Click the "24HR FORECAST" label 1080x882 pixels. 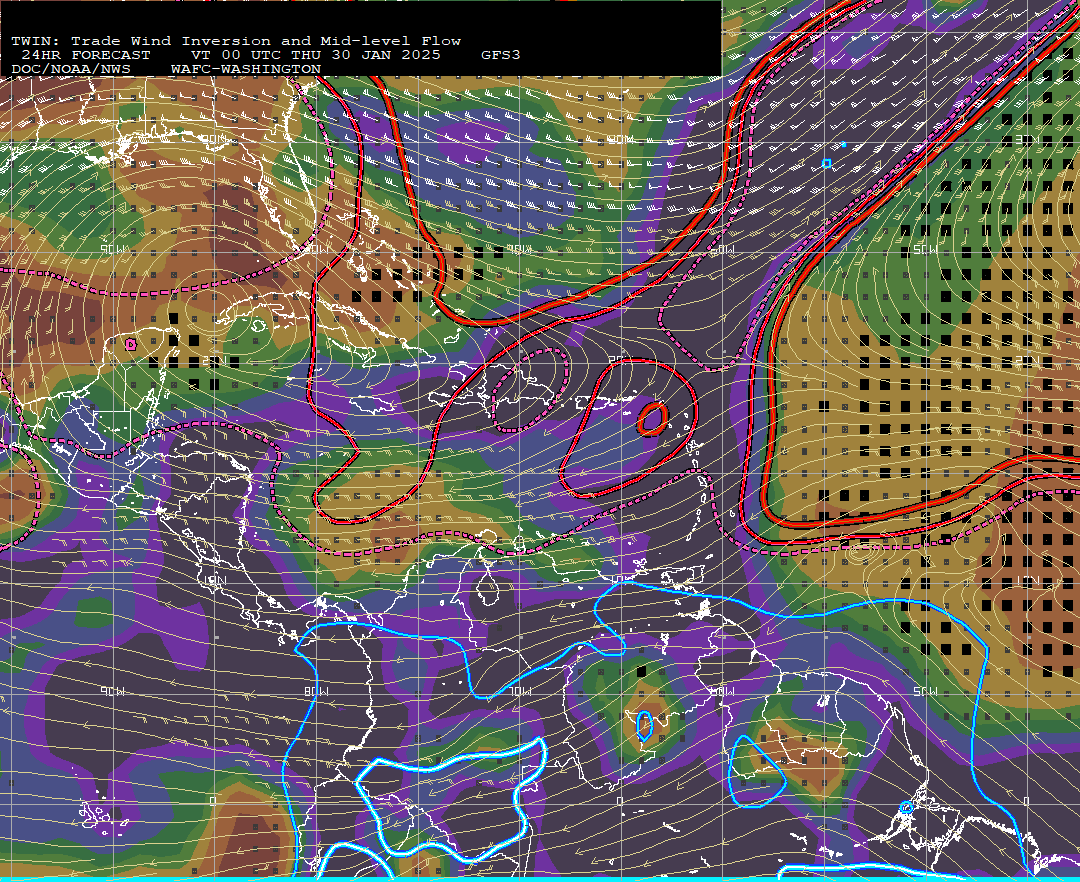coord(85,55)
